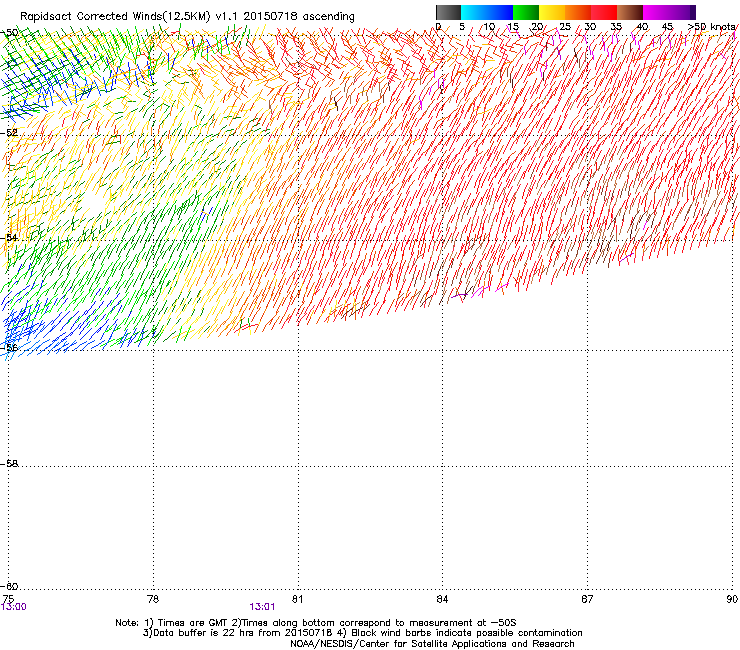Click the '>50 knots' legend label

711,27
